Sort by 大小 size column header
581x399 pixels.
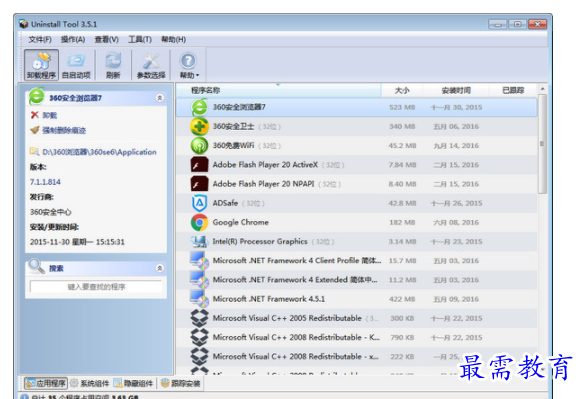(402, 90)
